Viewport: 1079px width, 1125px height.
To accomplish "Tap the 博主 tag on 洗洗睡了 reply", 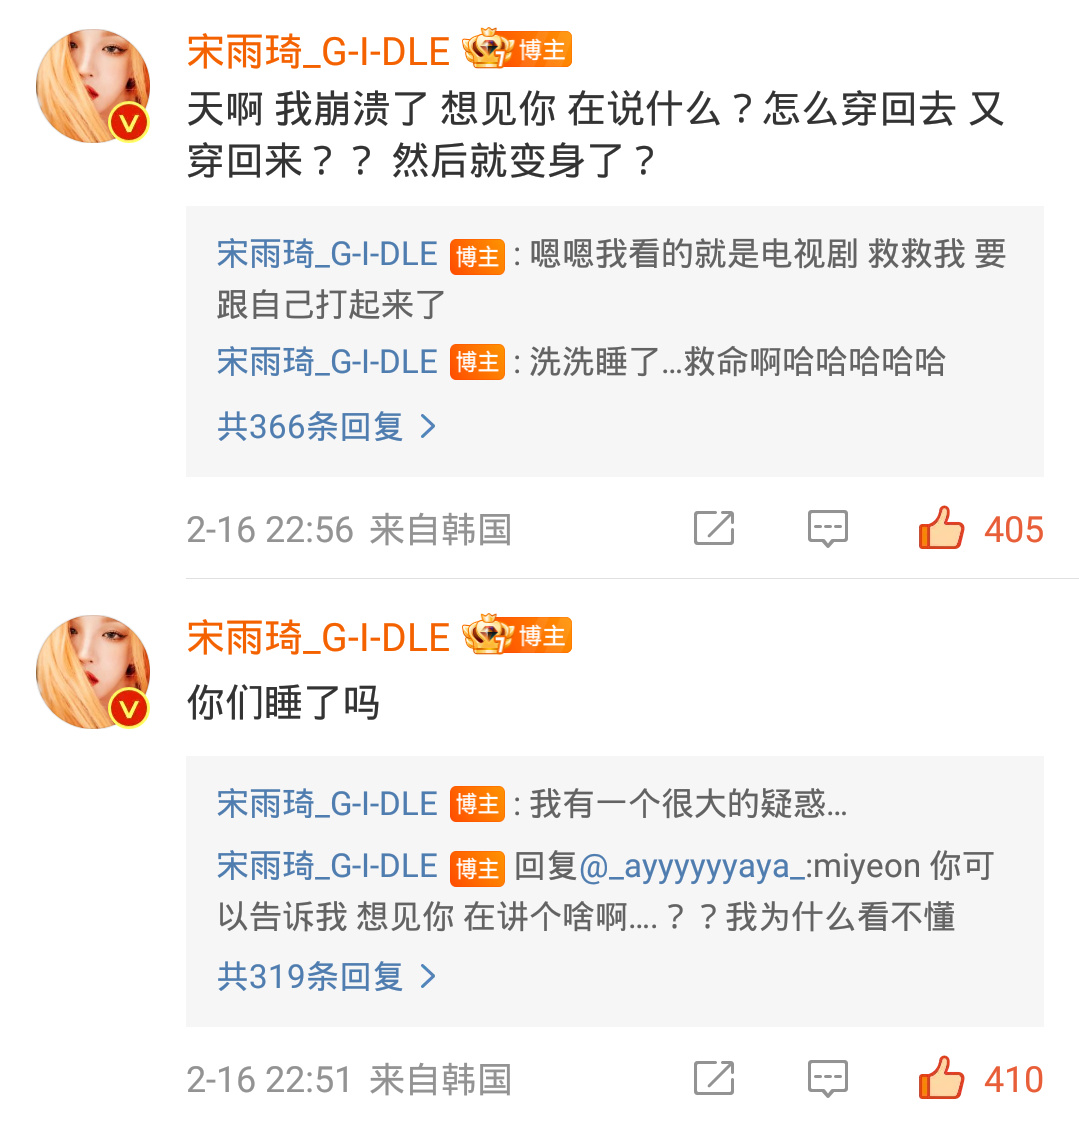I will click(x=477, y=362).
